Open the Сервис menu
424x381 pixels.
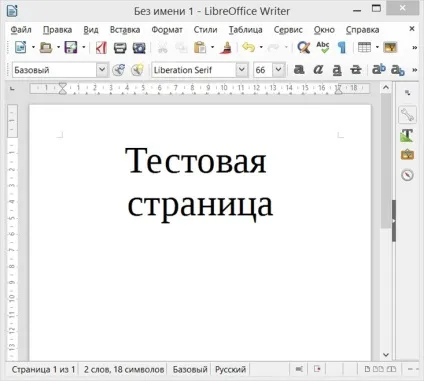coord(288,30)
